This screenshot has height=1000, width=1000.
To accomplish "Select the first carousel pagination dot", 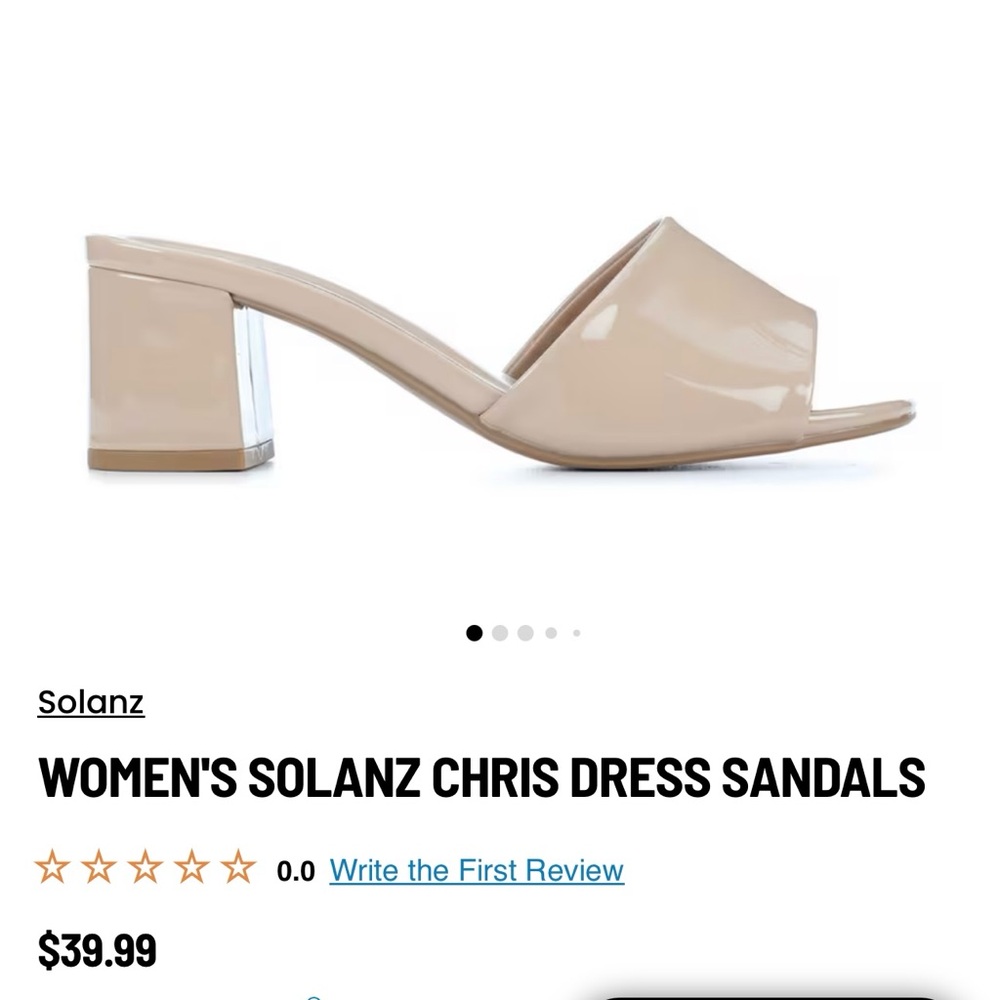I will (473, 632).
